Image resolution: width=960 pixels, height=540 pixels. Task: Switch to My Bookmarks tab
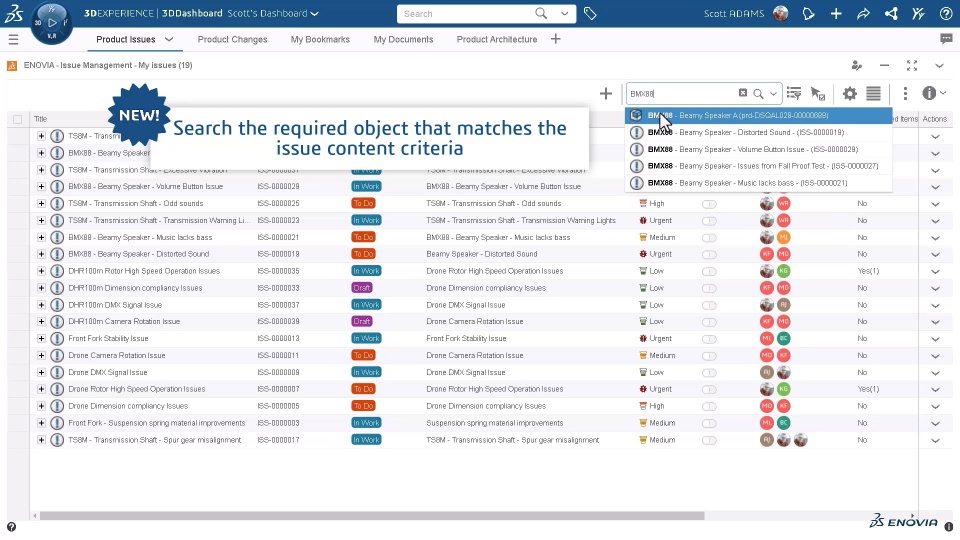(320, 39)
